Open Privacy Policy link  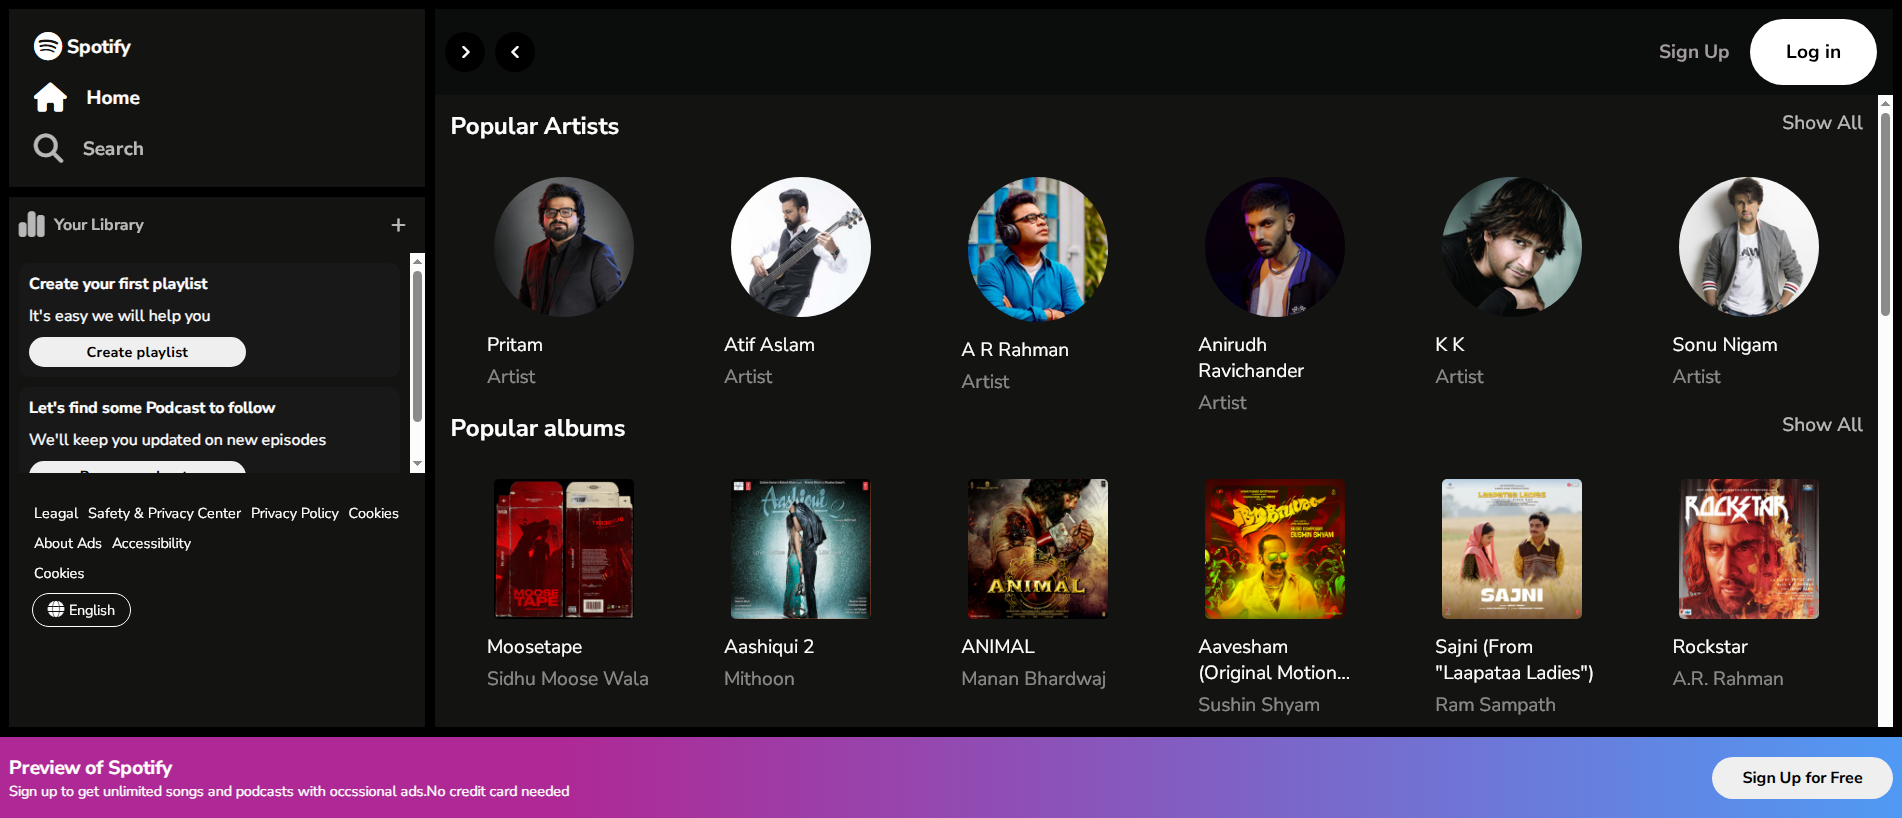[295, 513]
